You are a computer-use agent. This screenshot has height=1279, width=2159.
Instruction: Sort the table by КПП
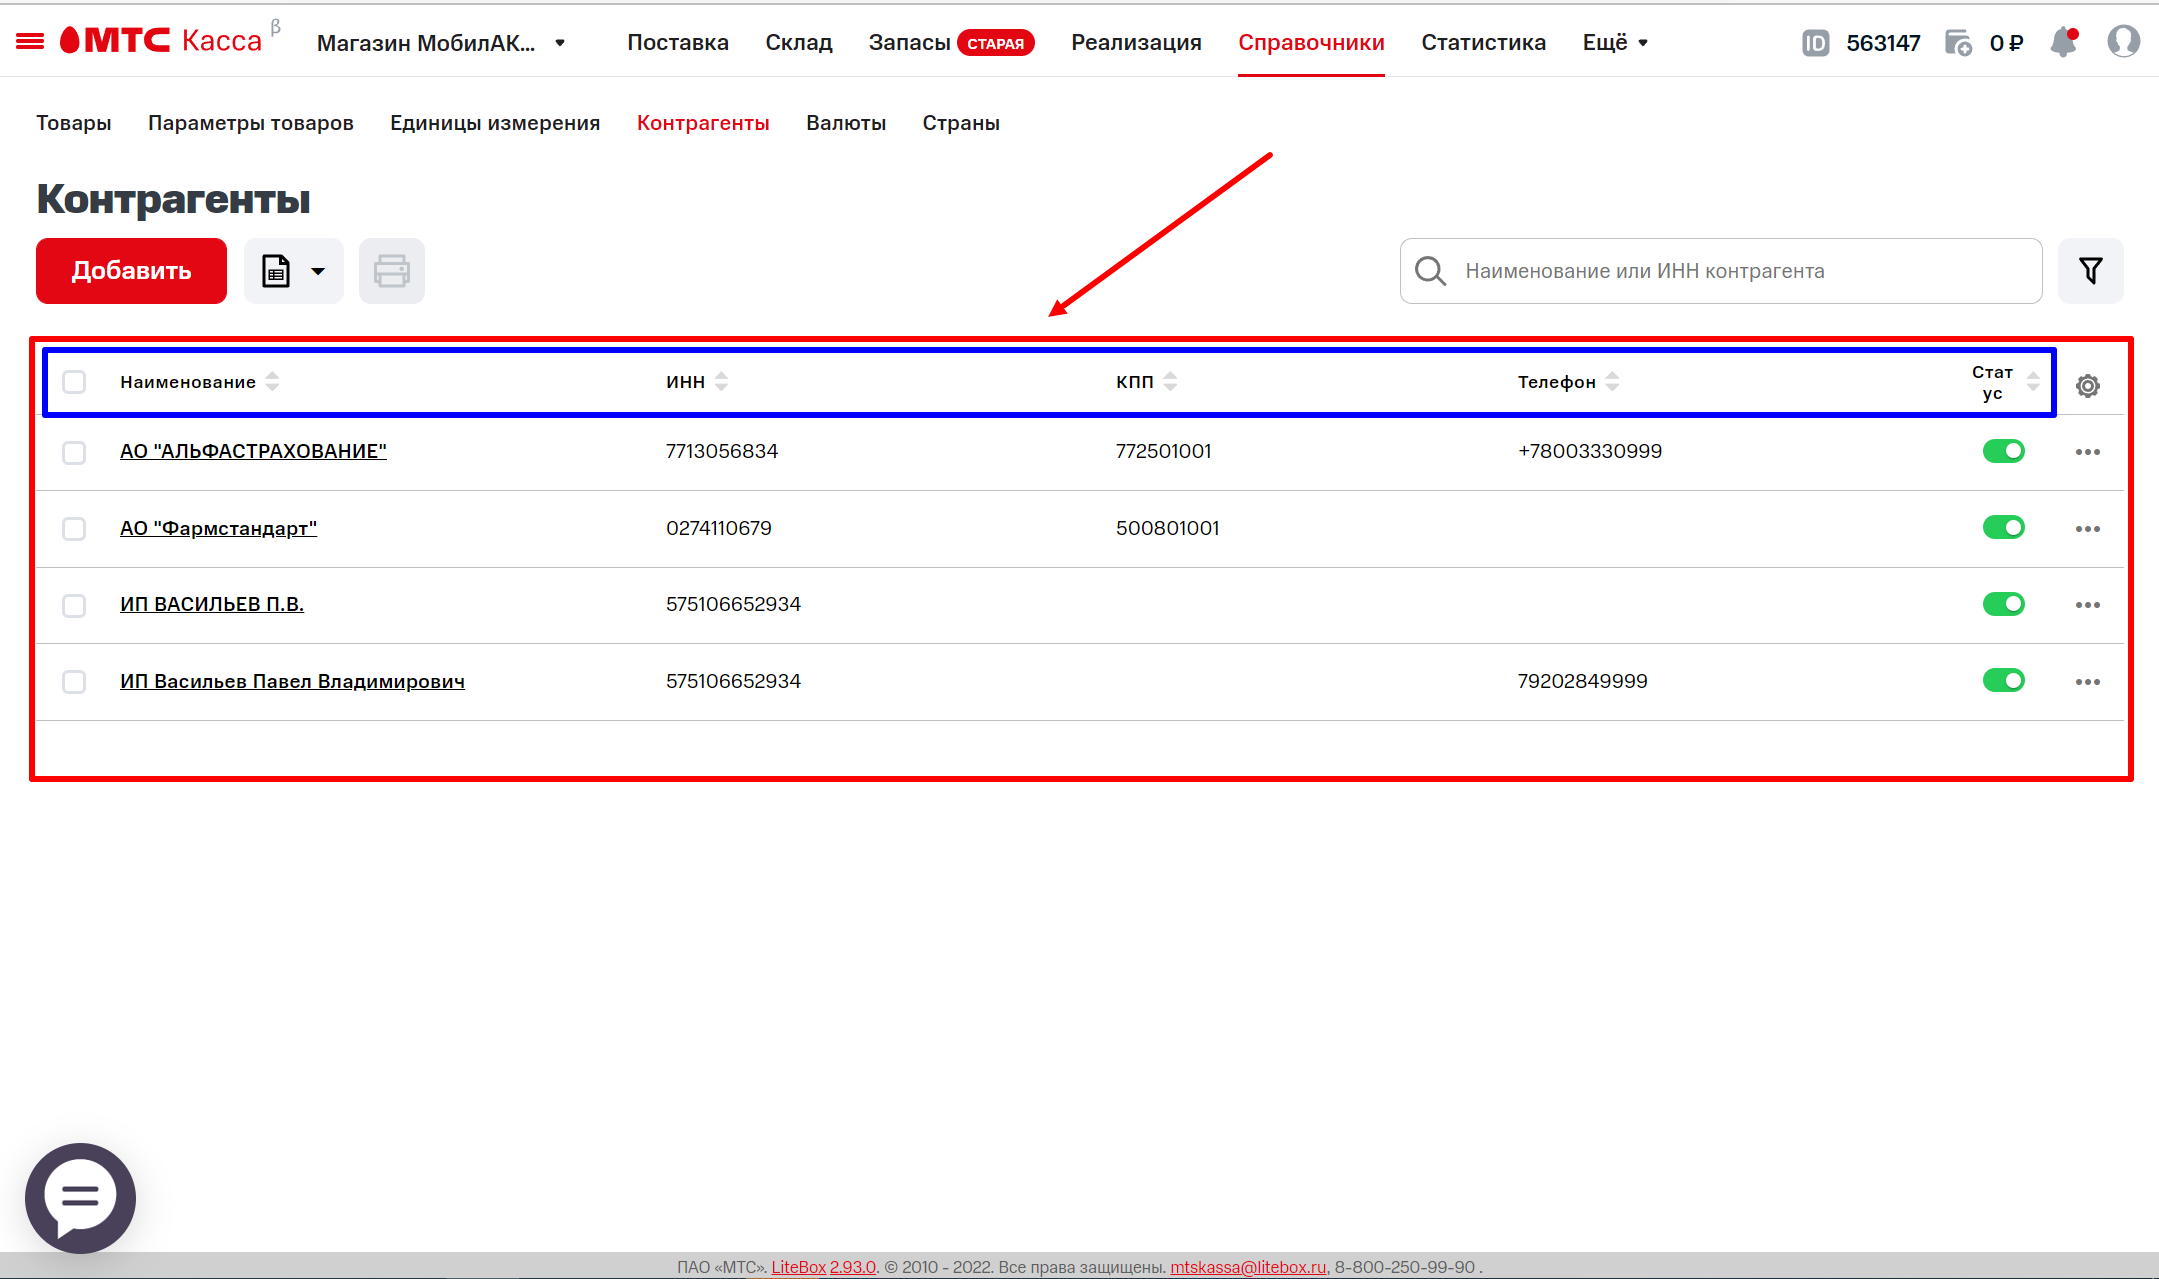click(x=1171, y=382)
